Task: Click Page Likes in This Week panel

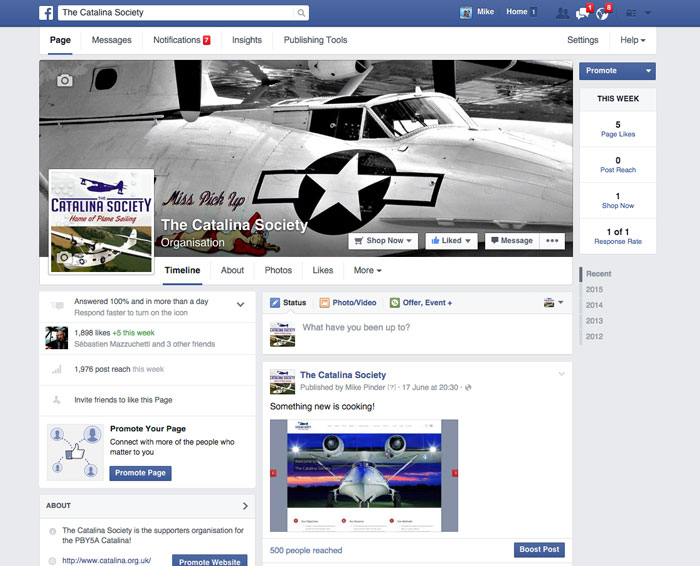Action: coord(618,134)
